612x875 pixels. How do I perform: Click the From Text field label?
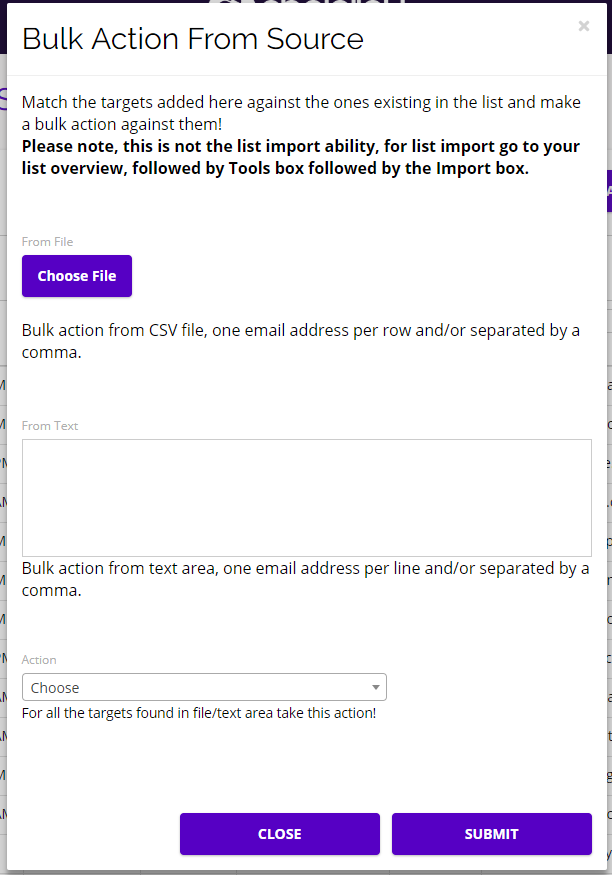tap(50, 425)
